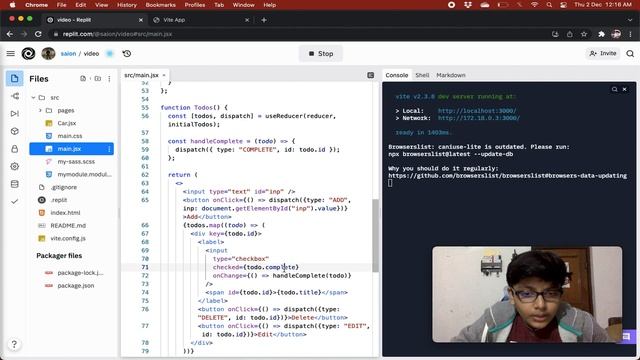Switch to the Console tab
Image resolution: width=640 pixels, height=360 pixels.
point(397,75)
